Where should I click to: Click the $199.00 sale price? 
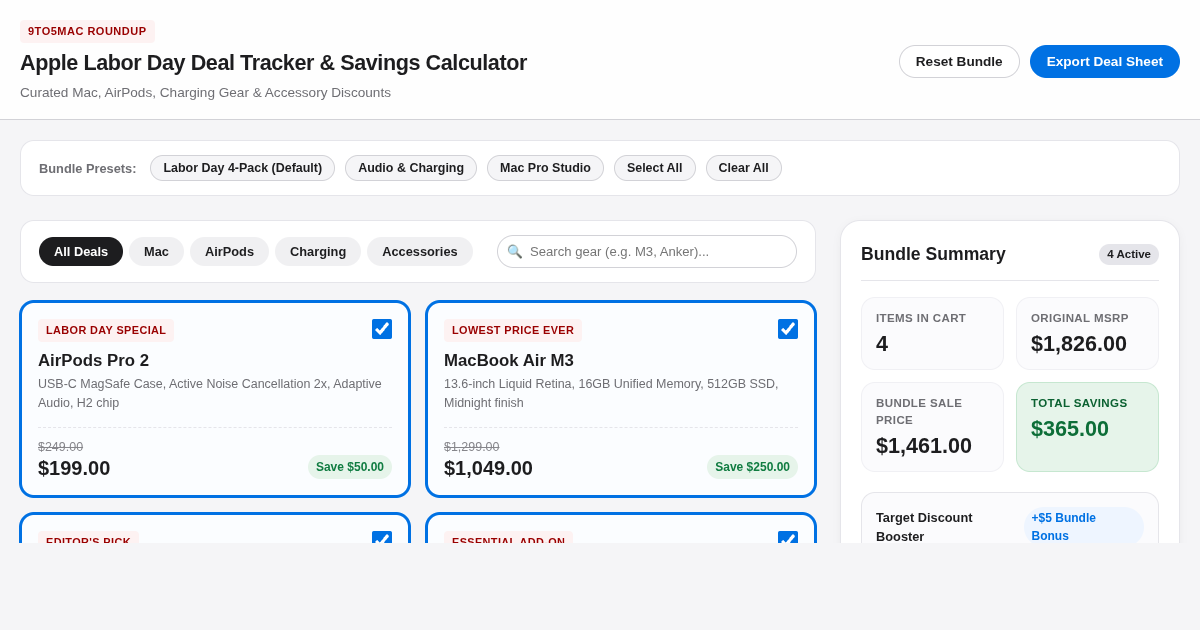pos(74,468)
